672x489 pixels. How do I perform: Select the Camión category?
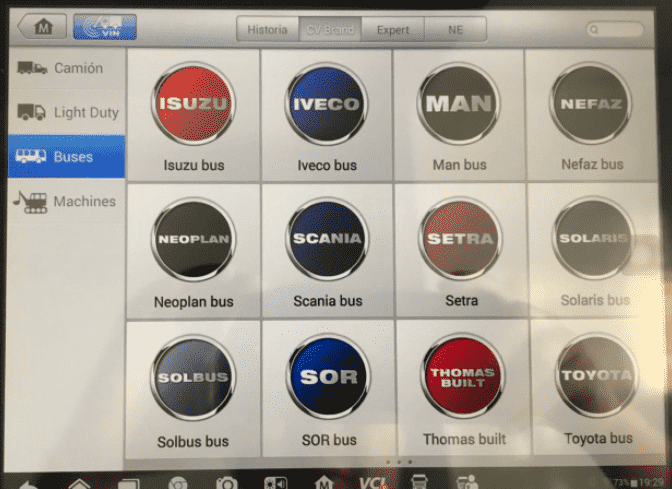[x=66, y=68]
